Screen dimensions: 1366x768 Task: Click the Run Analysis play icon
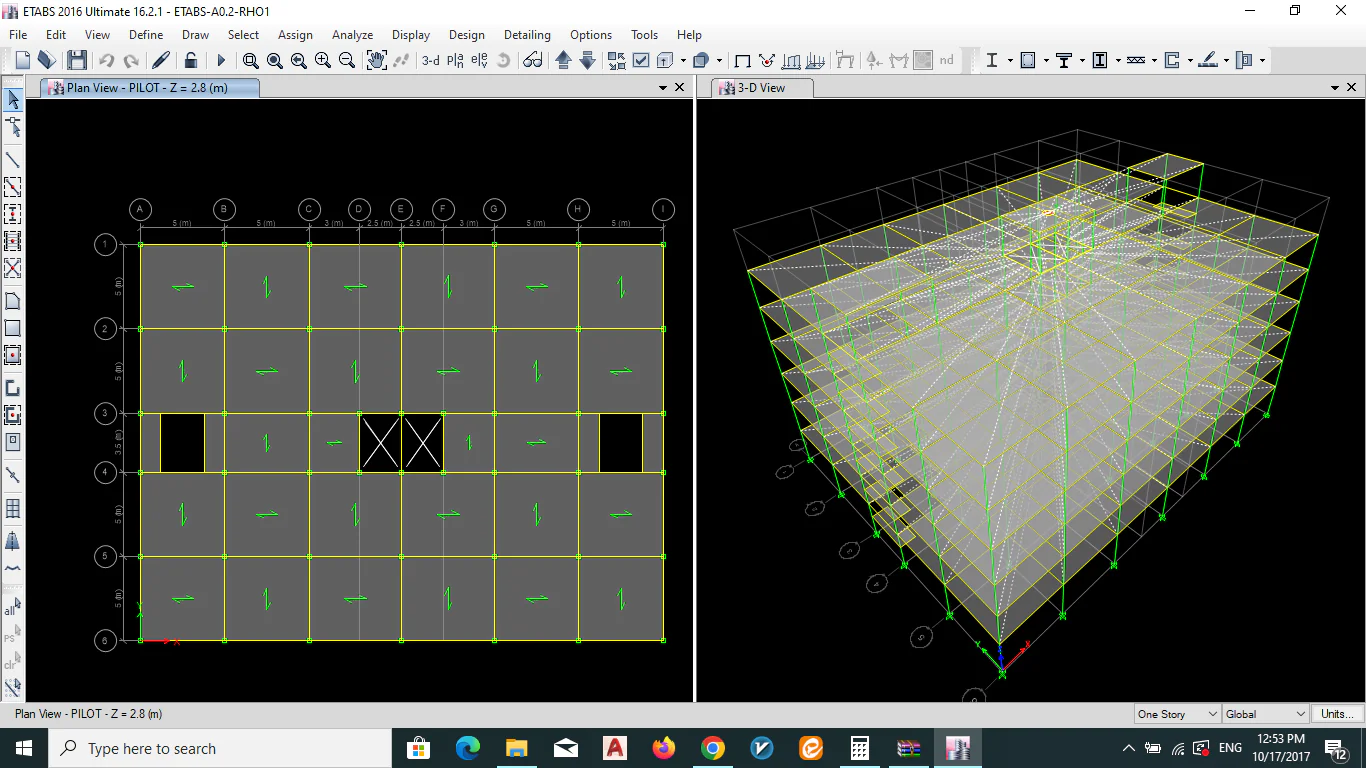[x=221, y=61]
